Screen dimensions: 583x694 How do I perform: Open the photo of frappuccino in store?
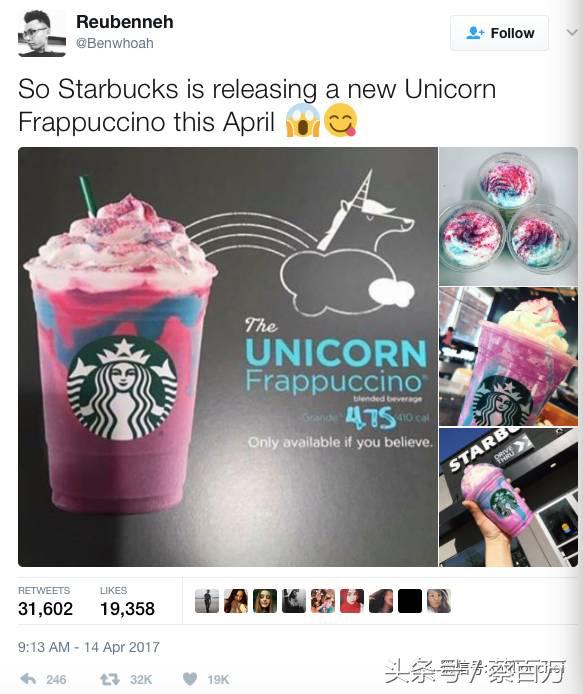(x=508, y=356)
